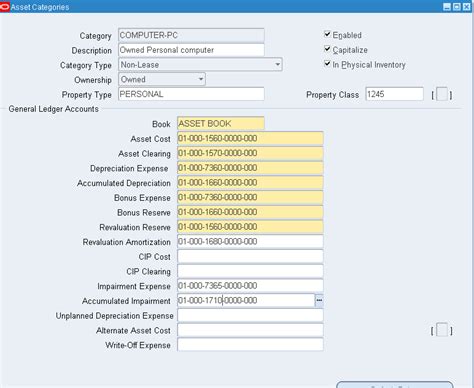Uncheck the Capitalize checkbox
This screenshot has width=474, height=388.
click(x=327, y=49)
